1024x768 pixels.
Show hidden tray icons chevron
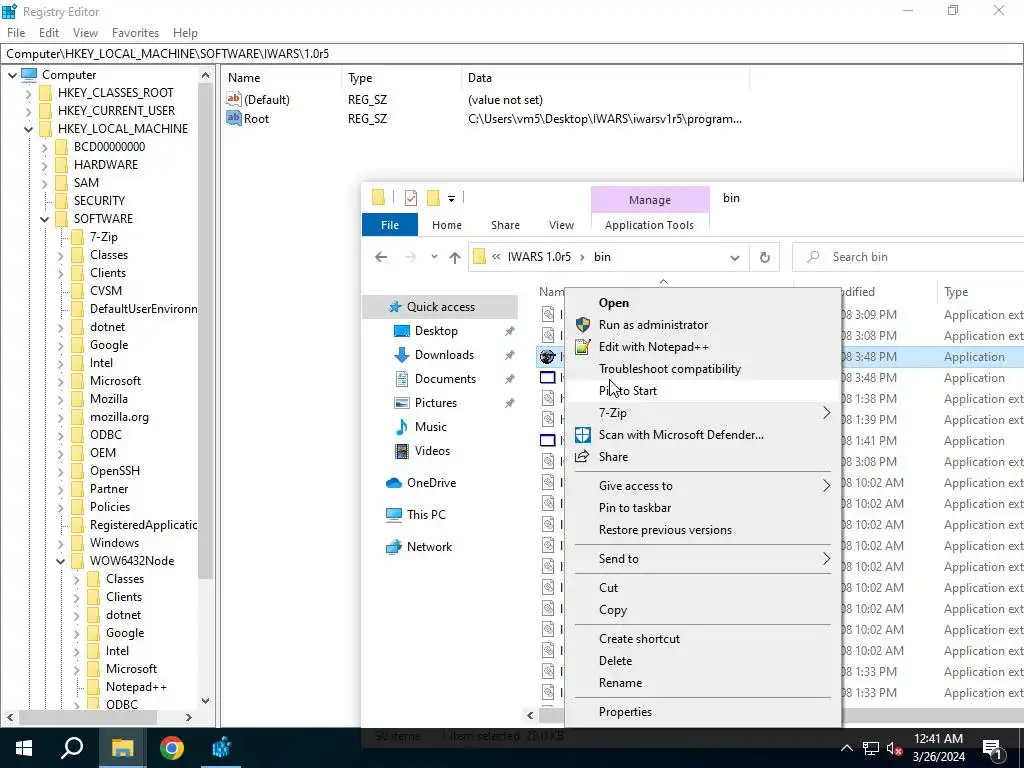coord(846,748)
